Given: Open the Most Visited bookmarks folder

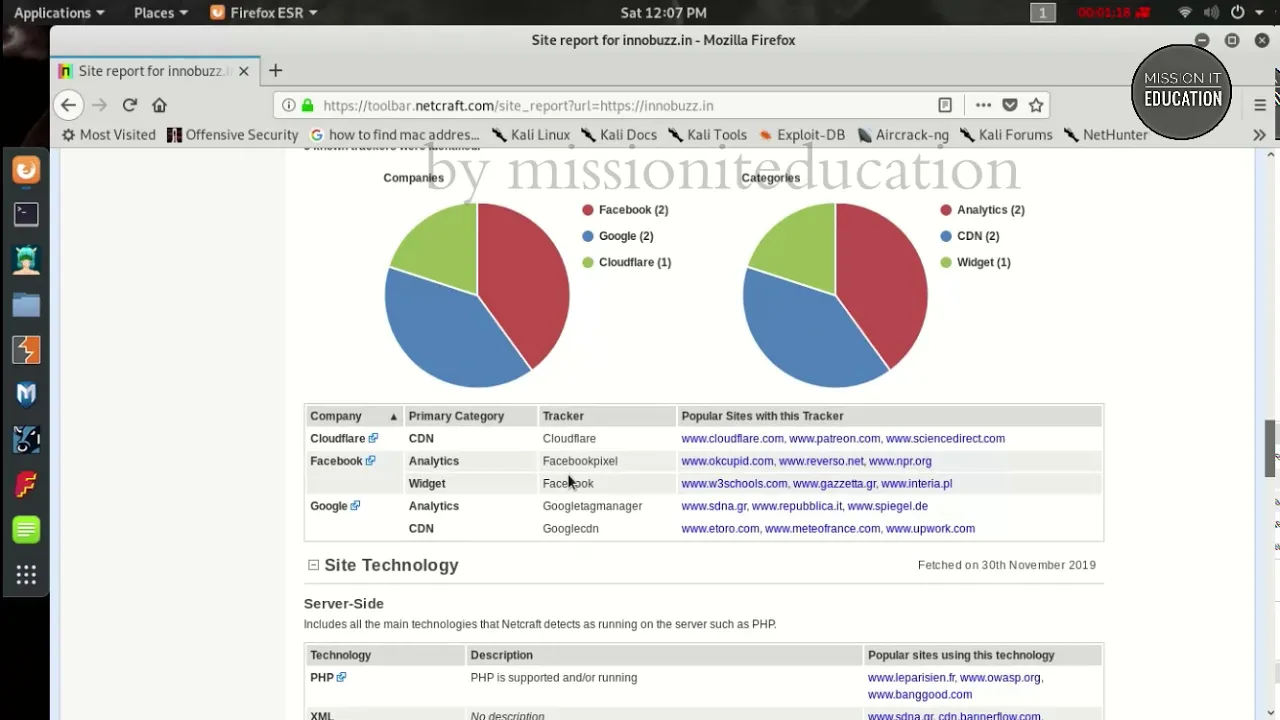Looking at the screenshot, I should point(109,135).
